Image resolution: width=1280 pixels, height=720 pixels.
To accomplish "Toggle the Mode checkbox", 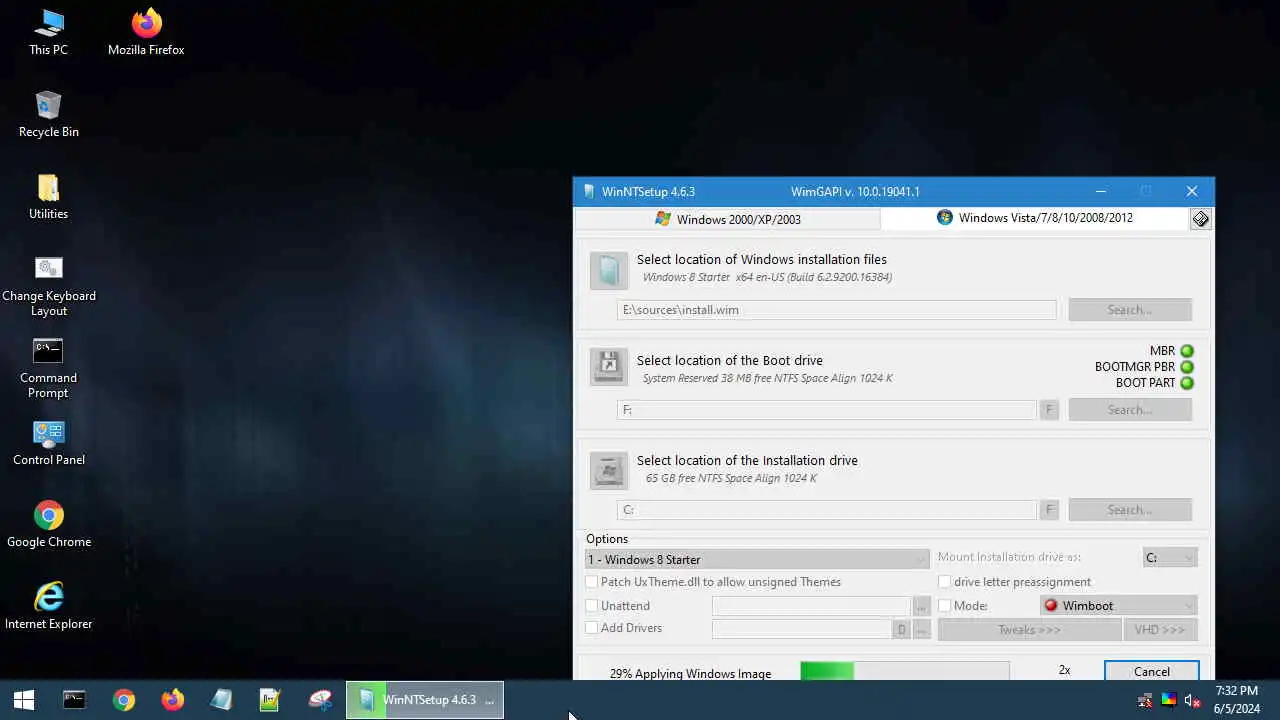I will [x=944, y=606].
